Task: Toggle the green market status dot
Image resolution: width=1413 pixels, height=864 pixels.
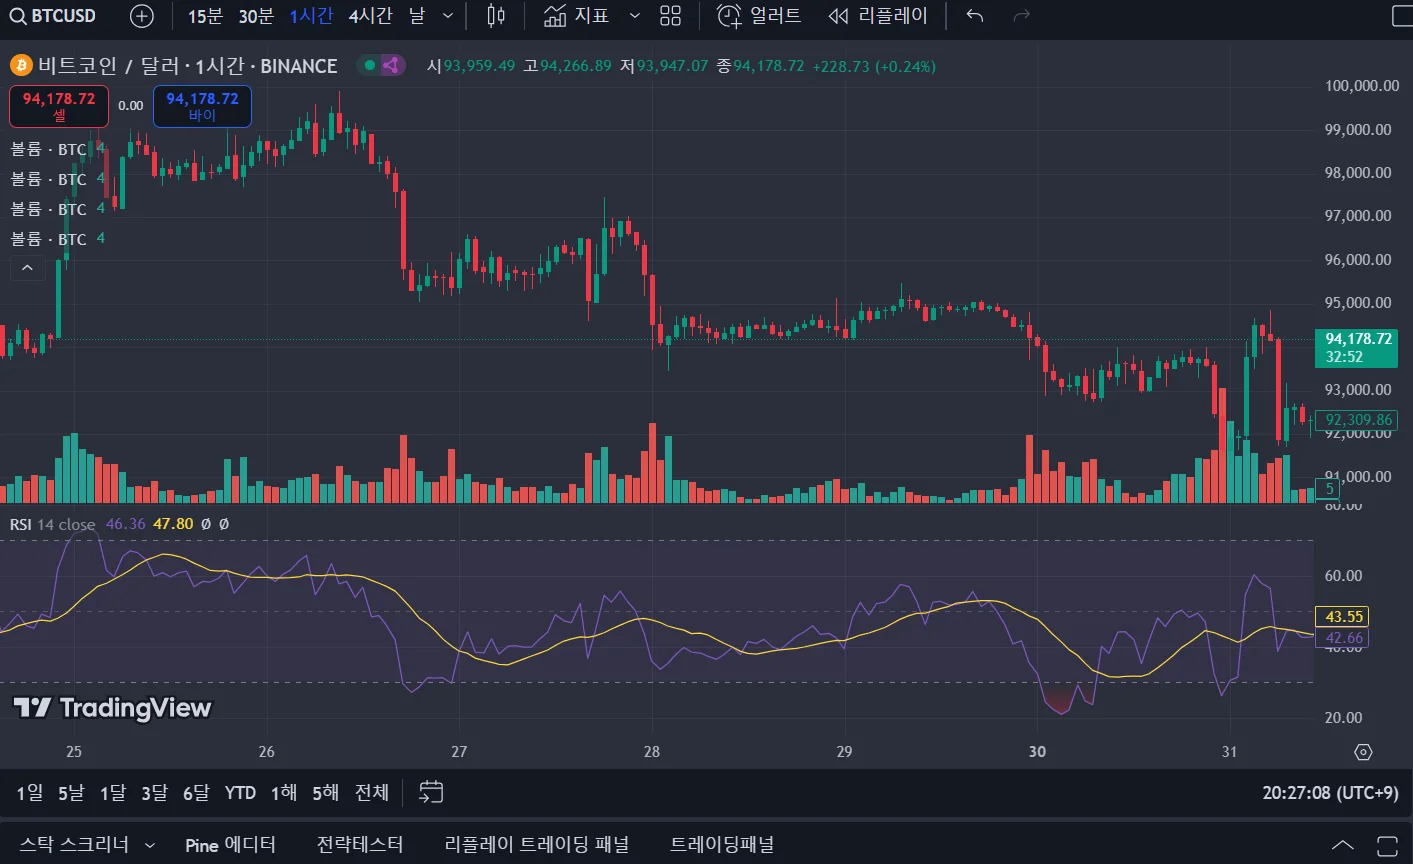Action: click(x=370, y=66)
